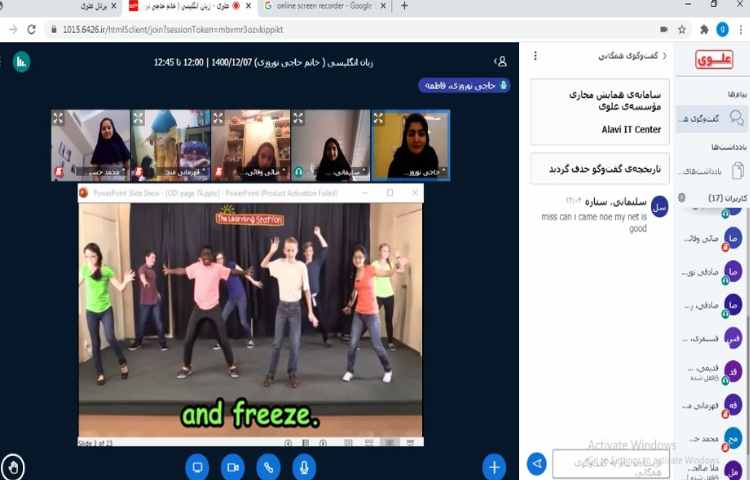Select user صادقی ر in participants list
Screen dimensions: 750x480
click(x=712, y=305)
